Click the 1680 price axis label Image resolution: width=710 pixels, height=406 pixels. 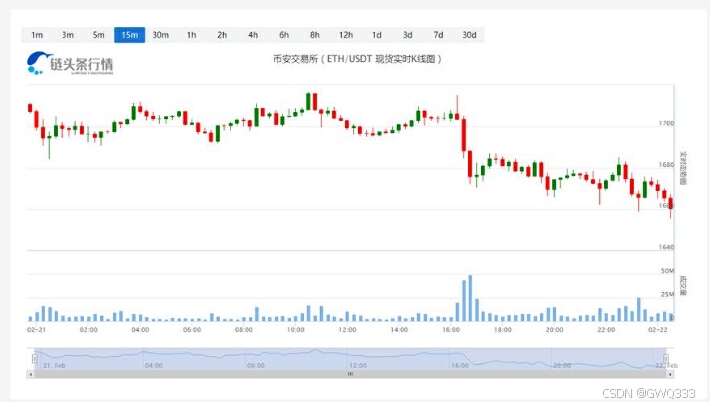pyautogui.click(x=666, y=165)
